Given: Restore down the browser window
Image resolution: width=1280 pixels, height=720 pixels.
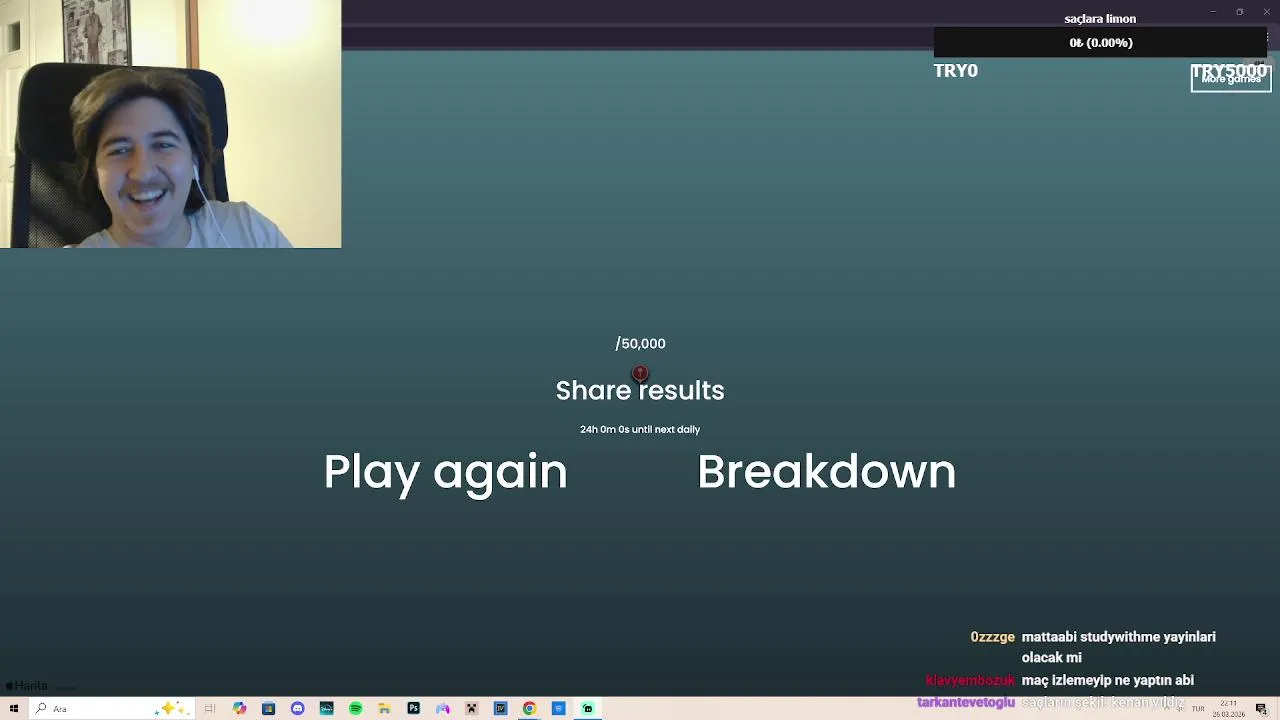Looking at the screenshot, I should tap(1239, 12).
